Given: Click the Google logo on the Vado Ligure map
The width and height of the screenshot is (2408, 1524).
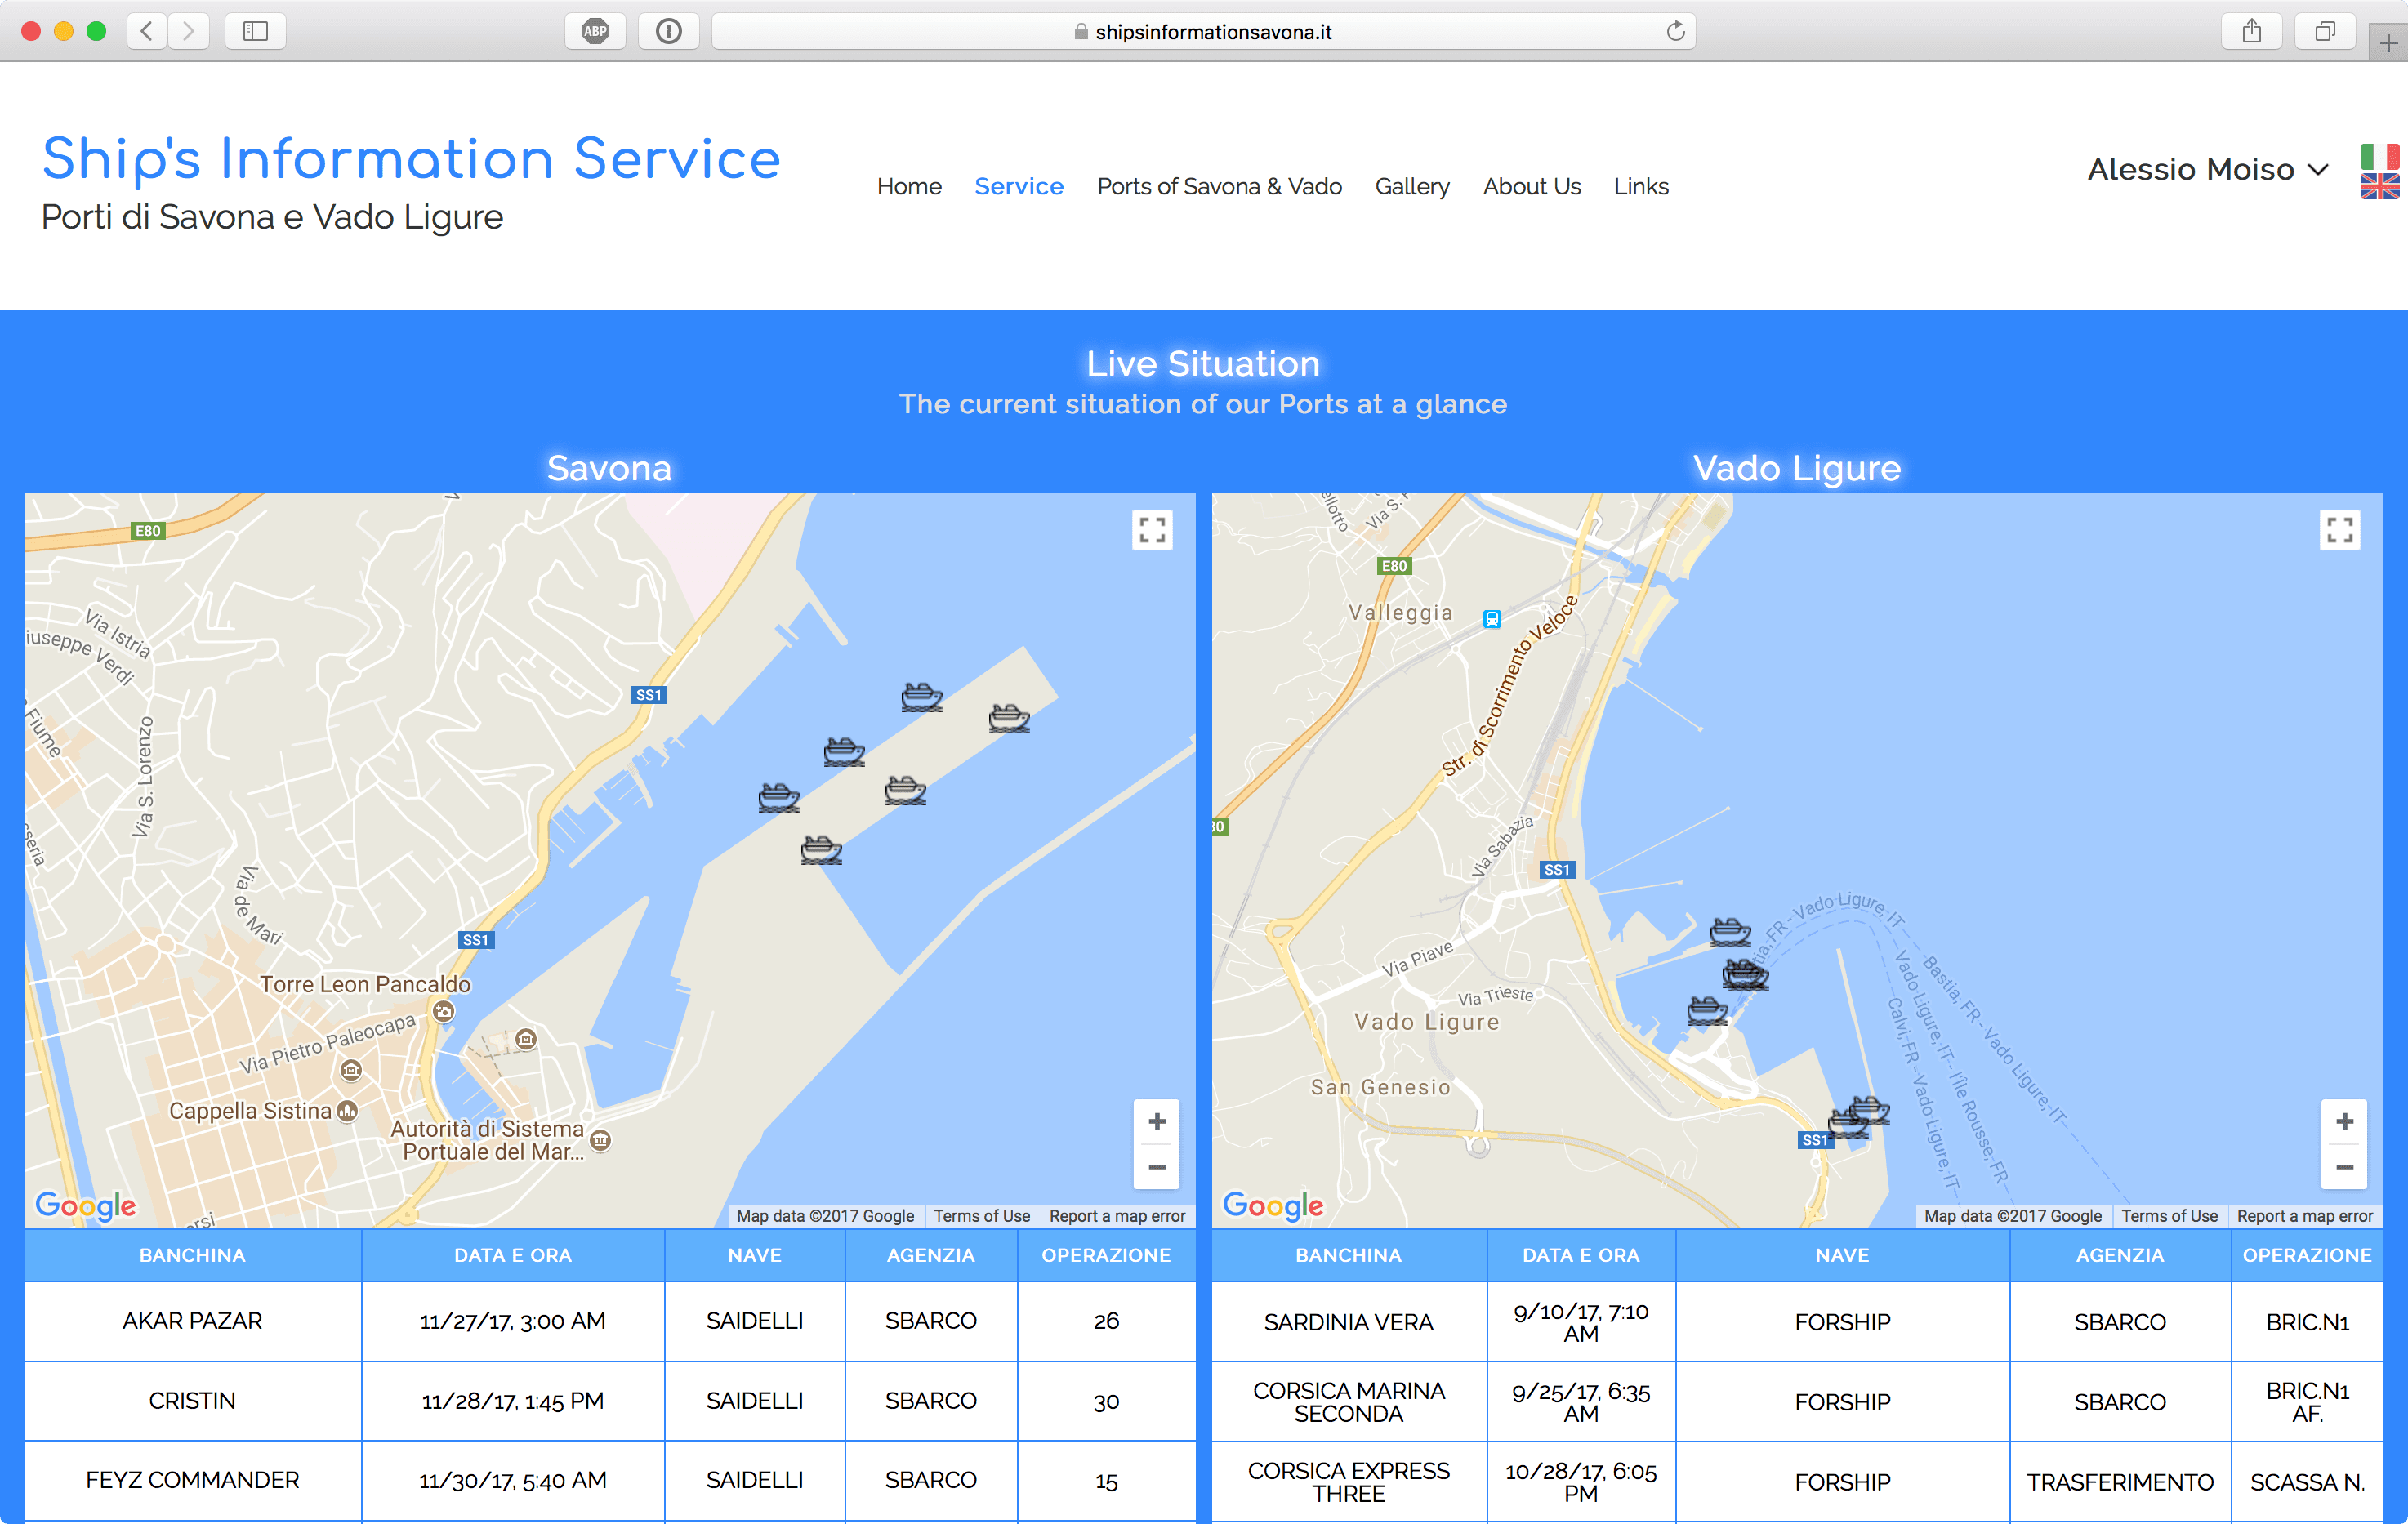Looking at the screenshot, I should 1272,1206.
